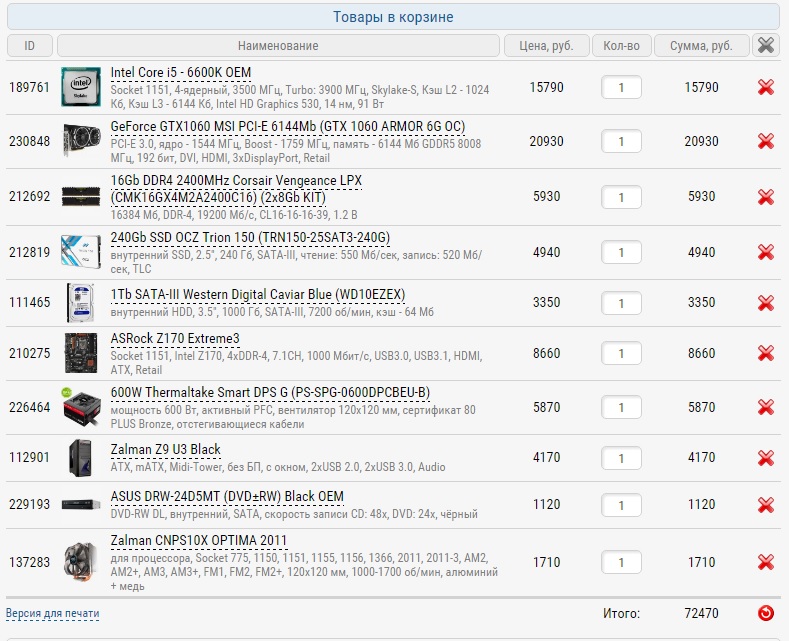789x641 pixels.
Task: Open GeForce GTX1060 MSI PCI-E link
Action: (288, 126)
